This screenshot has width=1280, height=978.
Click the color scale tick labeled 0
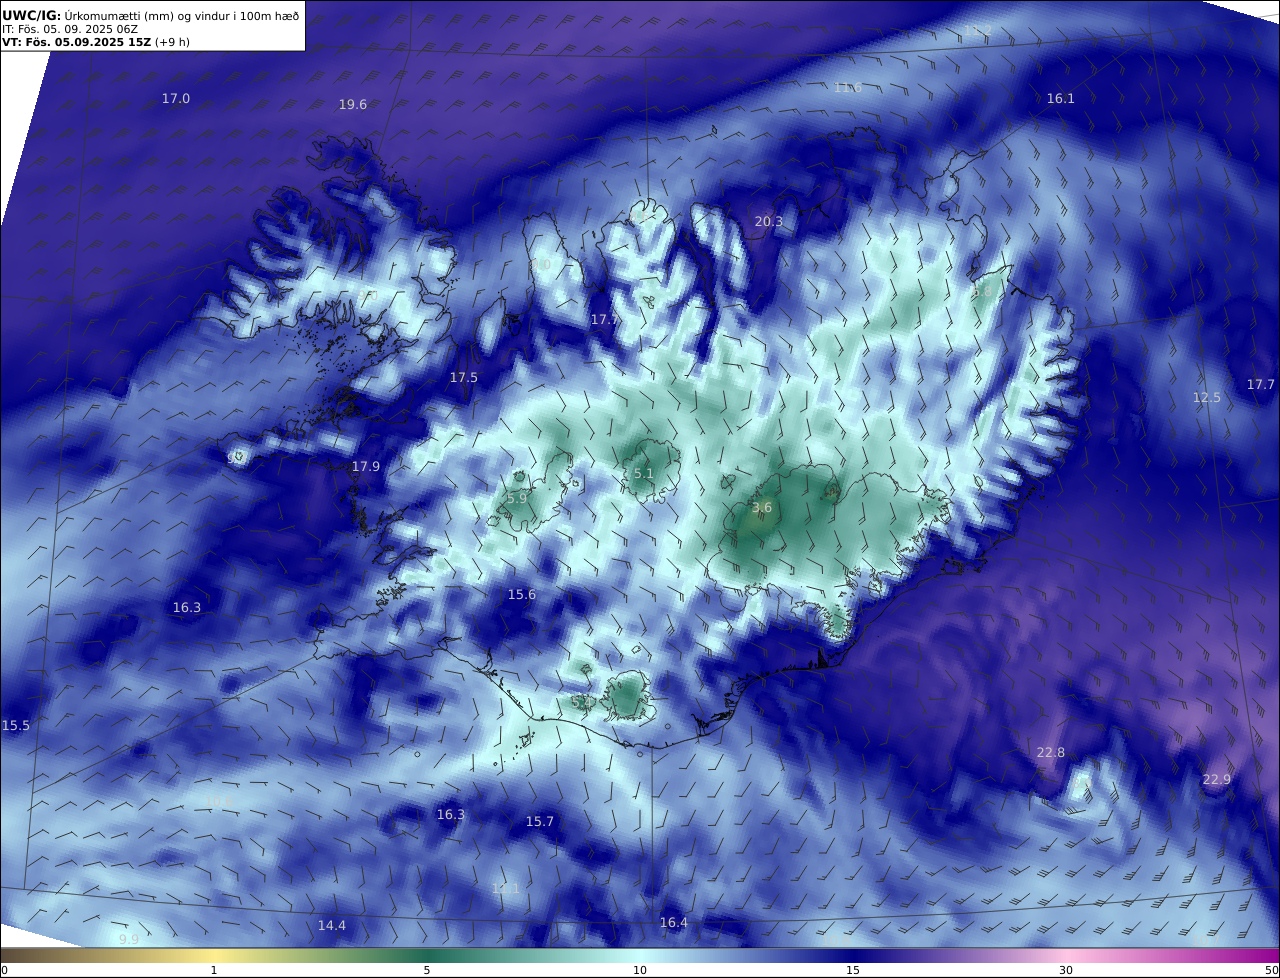(x=4, y=970)
